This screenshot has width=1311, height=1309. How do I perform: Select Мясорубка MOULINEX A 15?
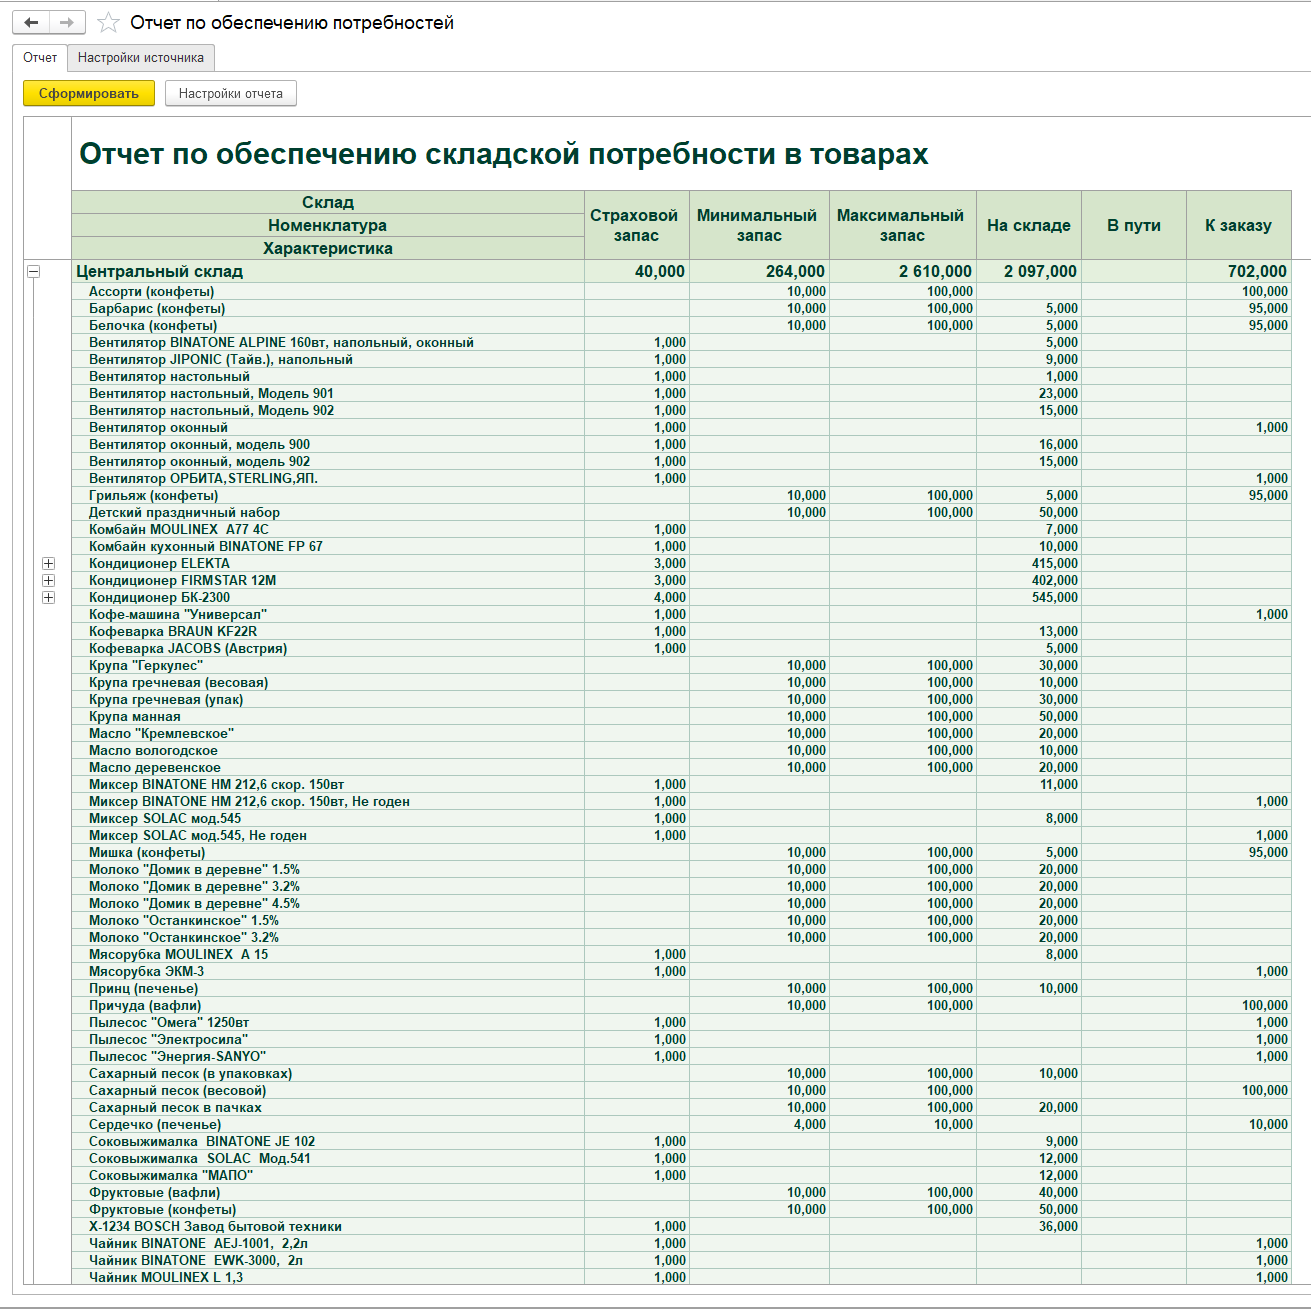(x=179, y=955)
